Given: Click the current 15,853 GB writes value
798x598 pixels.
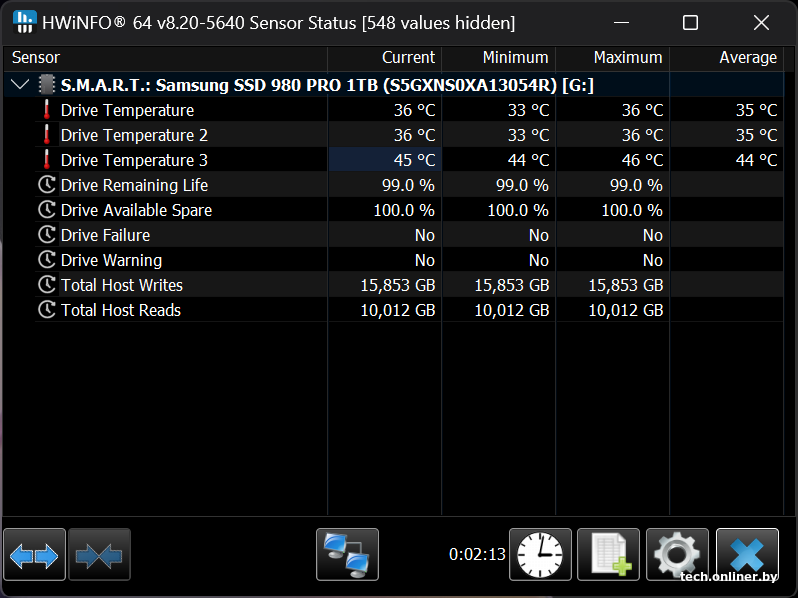Looking at the screenshot, I should pos(398,285).
